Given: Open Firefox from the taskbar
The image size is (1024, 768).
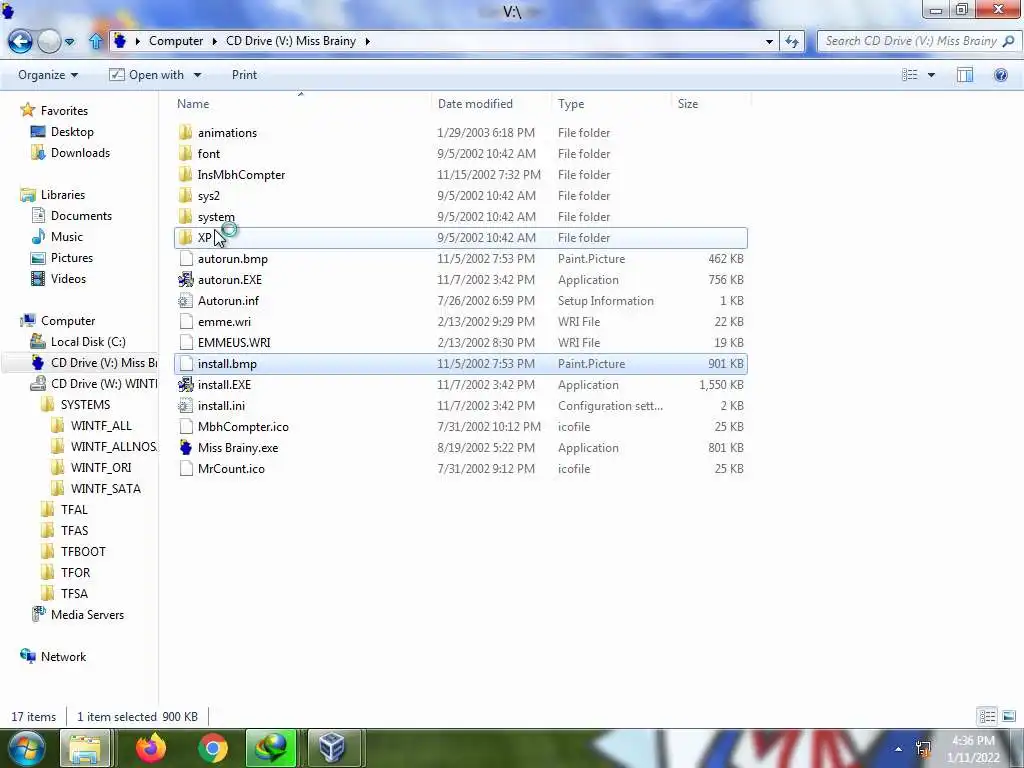Looking at the screenshot, I should pos(151,748).
